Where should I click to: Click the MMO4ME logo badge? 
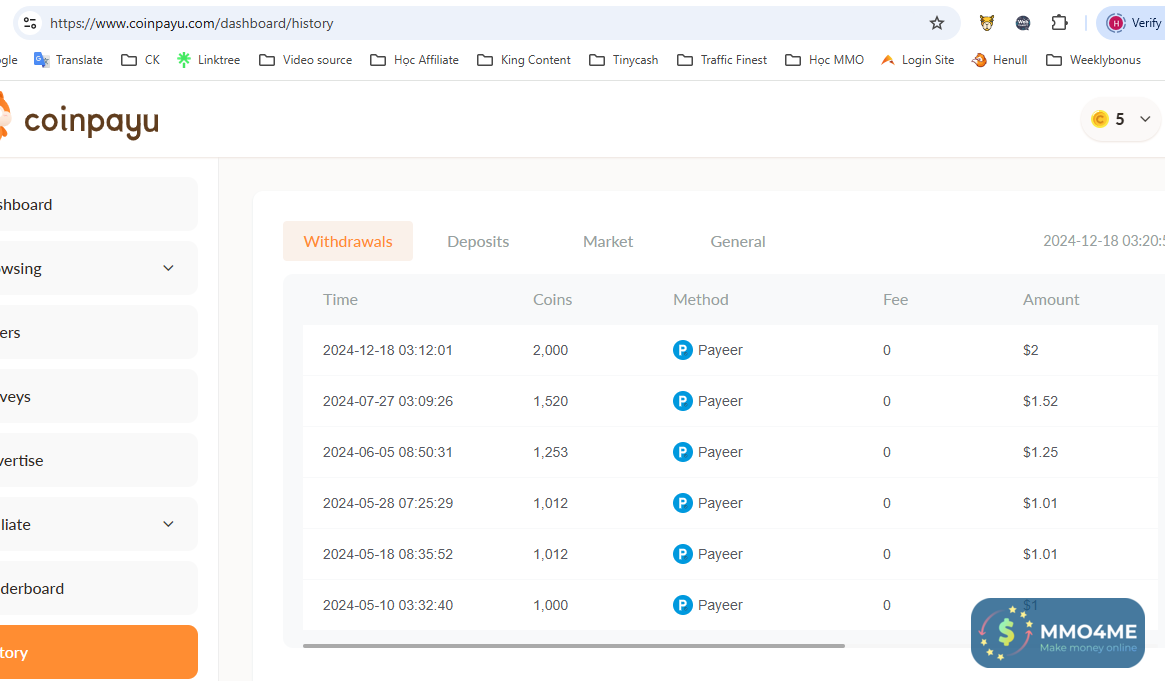tap(1057, 633)
